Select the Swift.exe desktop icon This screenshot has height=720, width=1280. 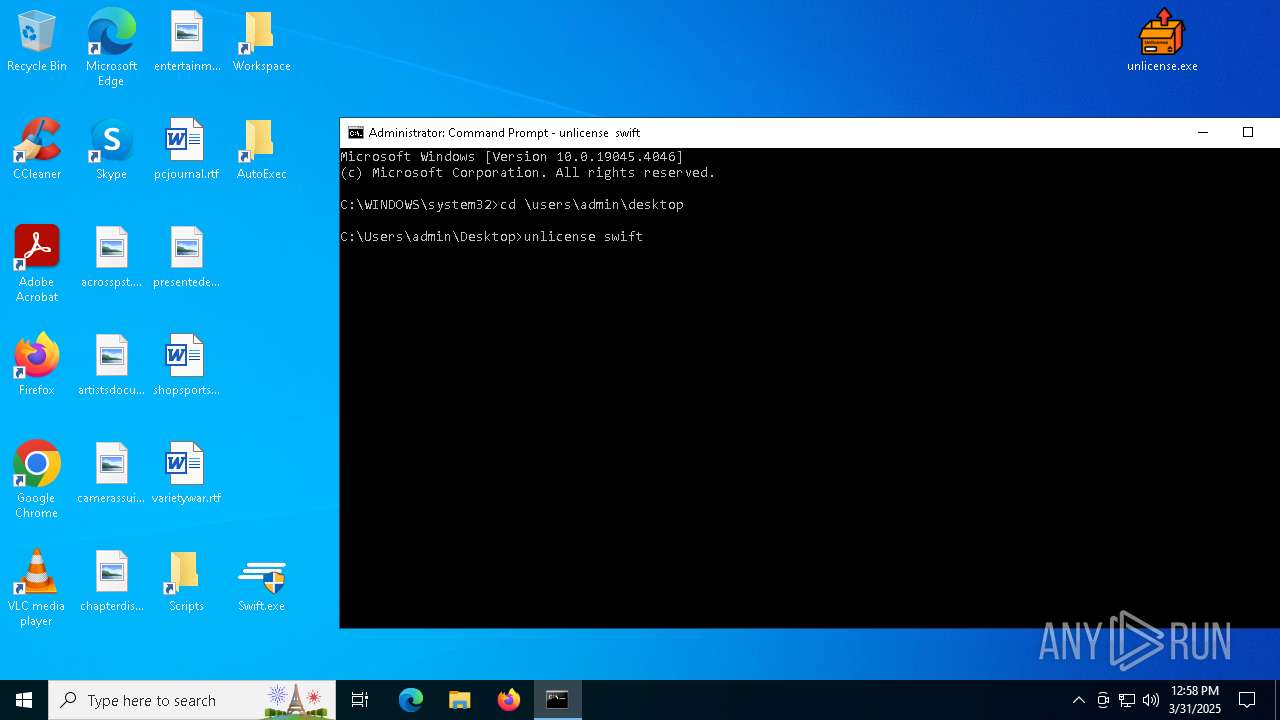tap(261, 582)
